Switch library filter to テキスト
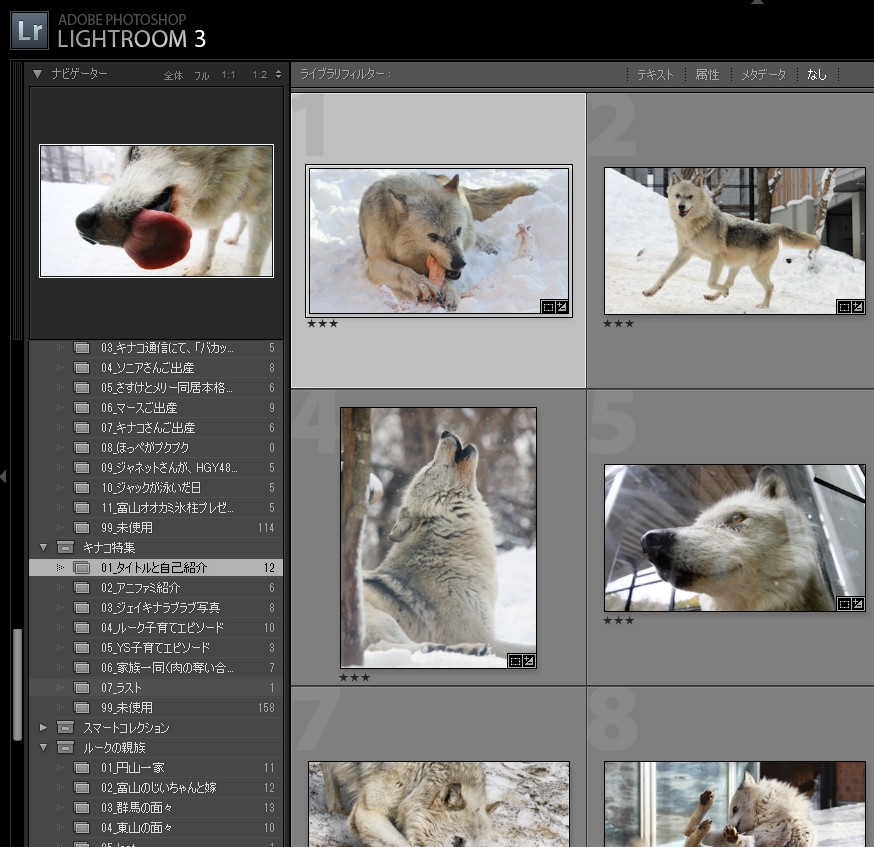 point(655,75)
